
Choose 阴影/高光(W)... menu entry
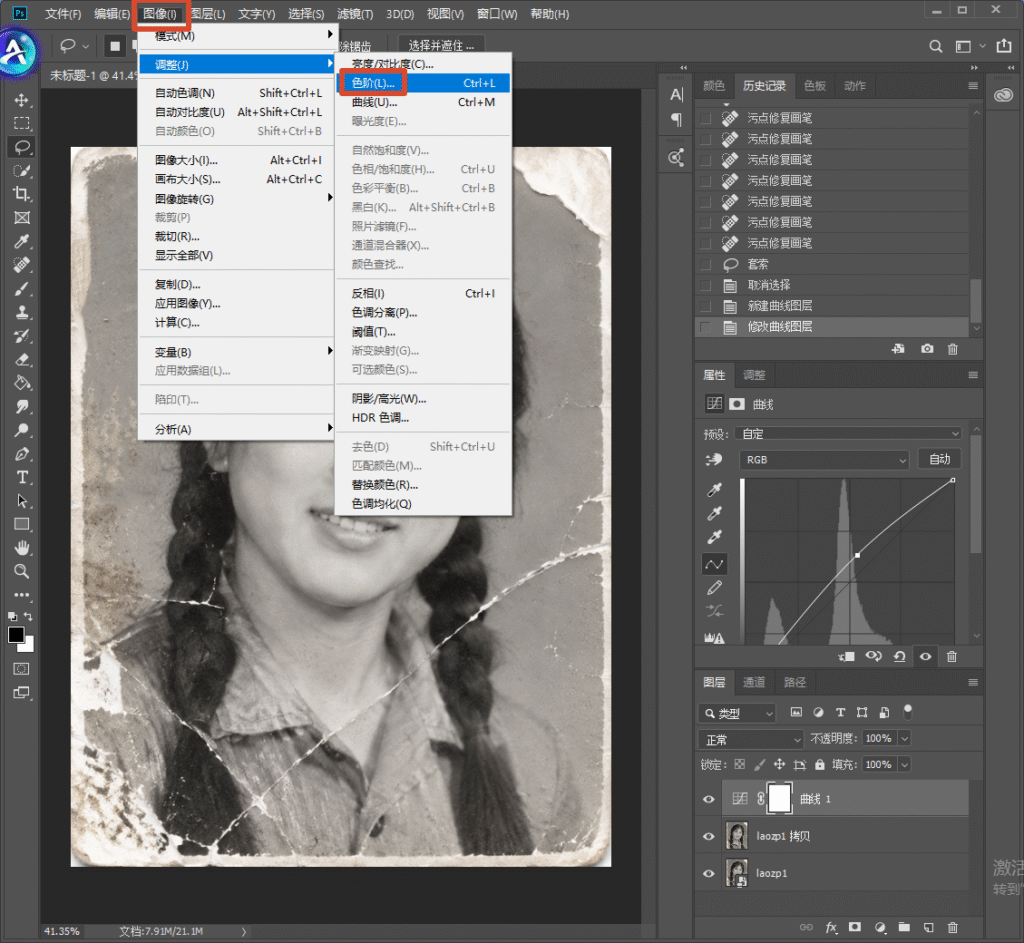pyautogui.click(x=423, y=398)
